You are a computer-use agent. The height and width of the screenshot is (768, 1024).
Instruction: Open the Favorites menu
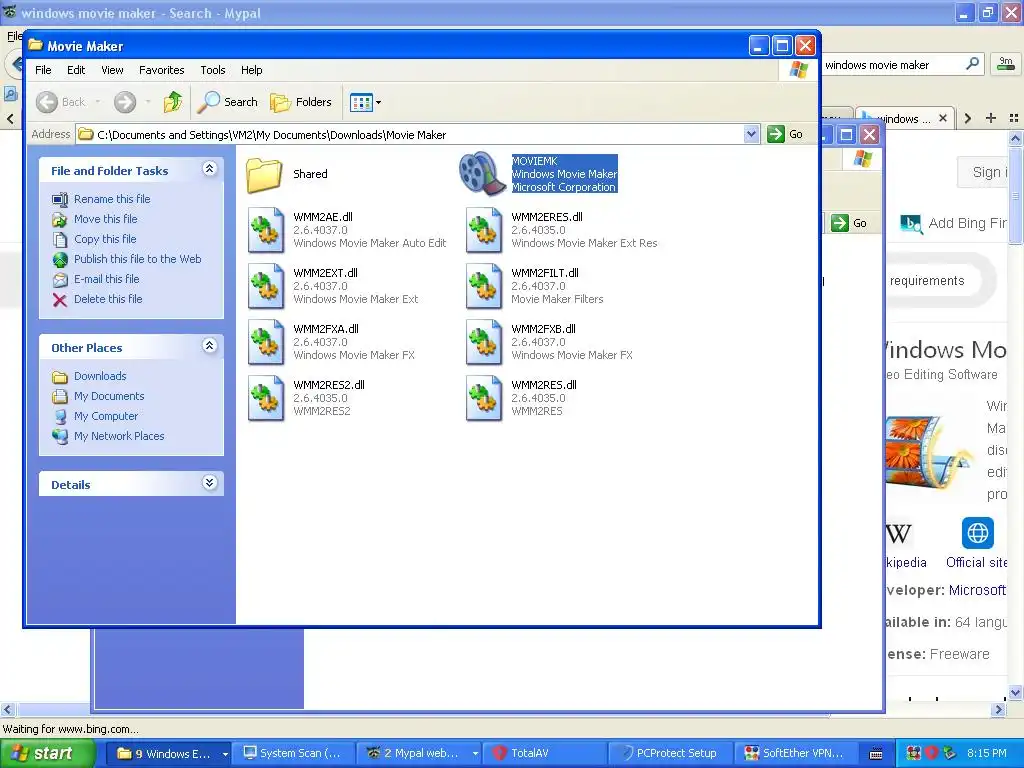click(161, 70)
